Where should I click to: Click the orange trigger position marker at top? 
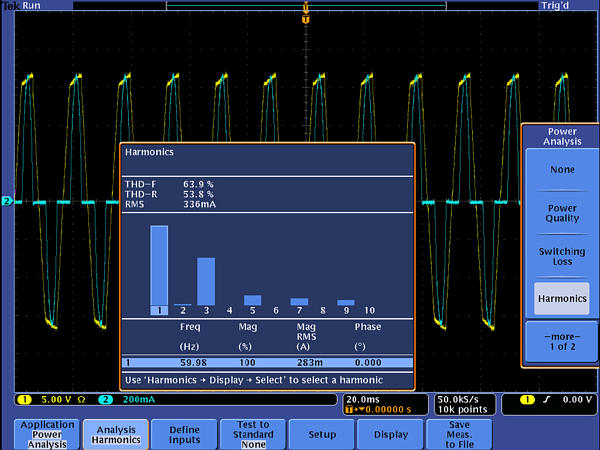[305, 19]
